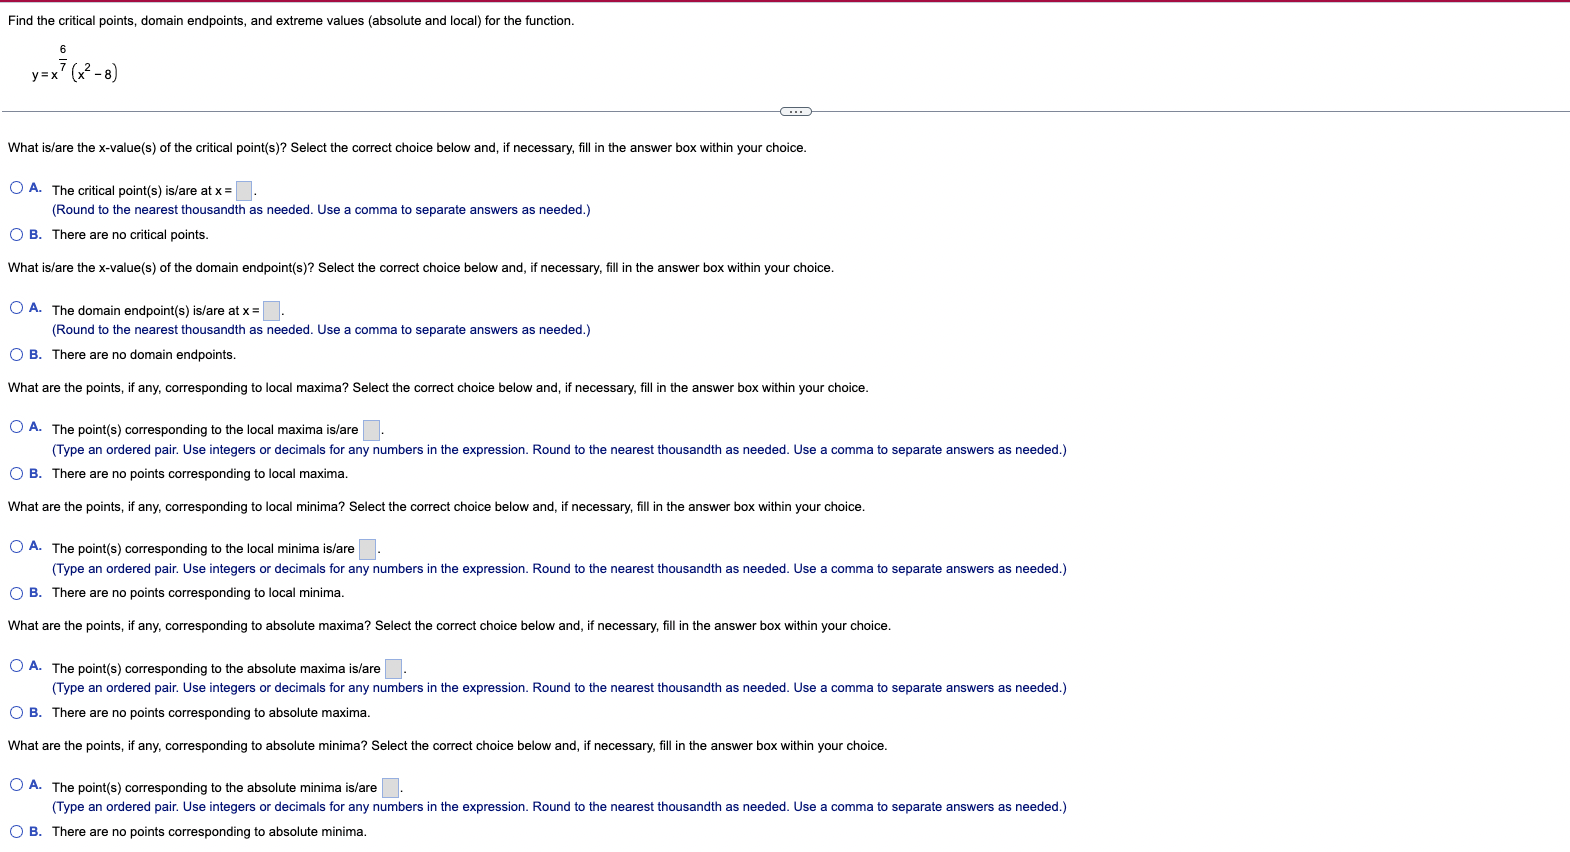Click the absolute minima question prompt text
Screen dimensions: 1570x852
coord(447,746)
